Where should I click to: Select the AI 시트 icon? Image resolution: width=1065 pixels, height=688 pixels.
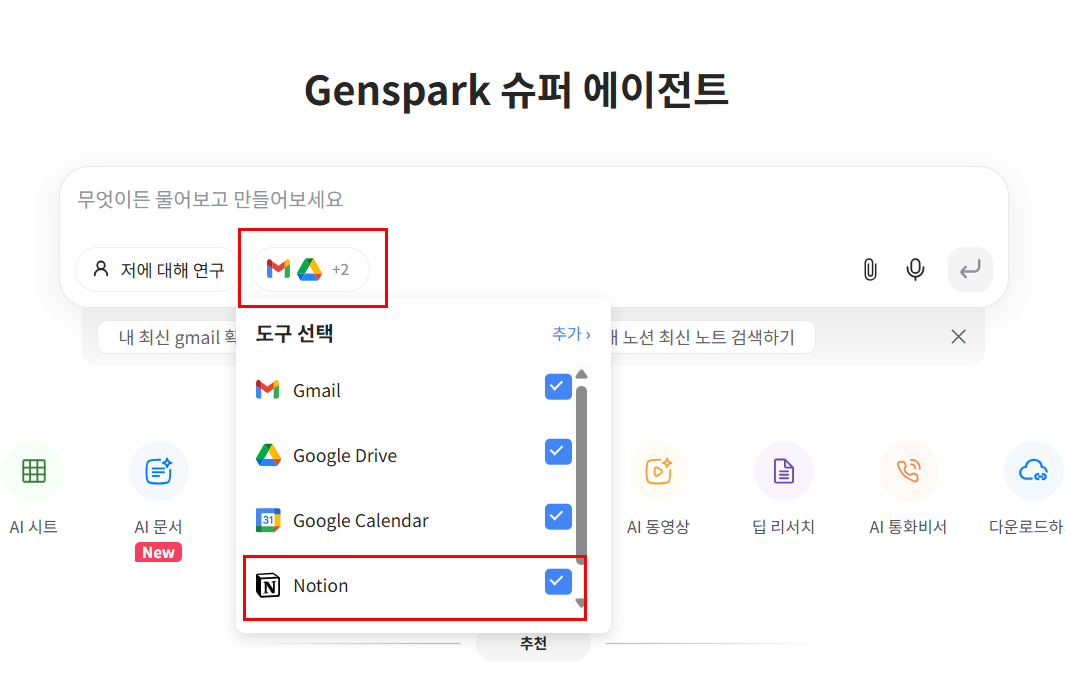click(33, 470)
